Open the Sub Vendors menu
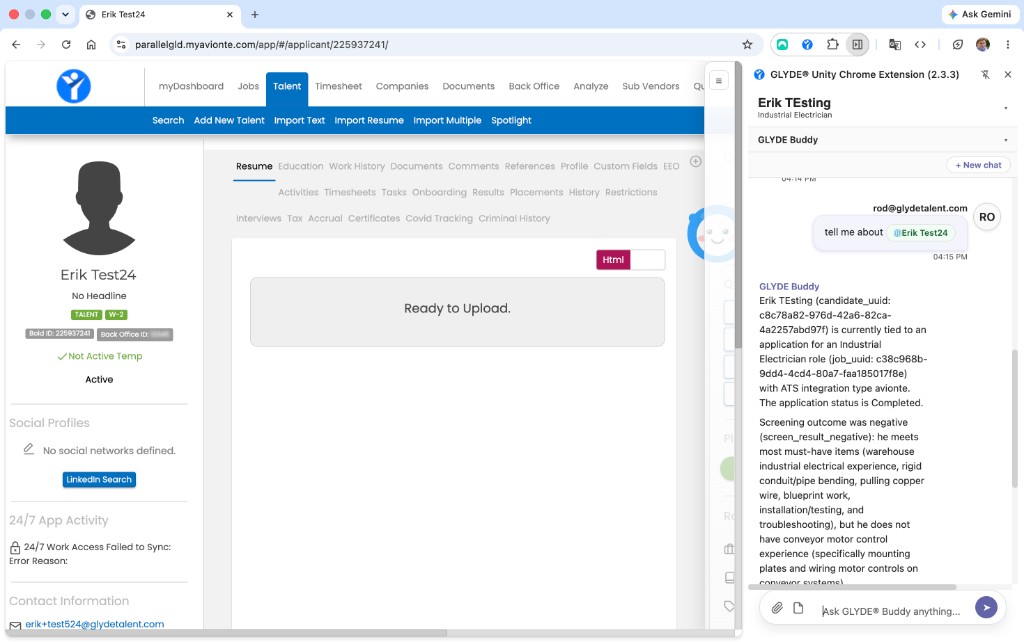 point(650,86)
